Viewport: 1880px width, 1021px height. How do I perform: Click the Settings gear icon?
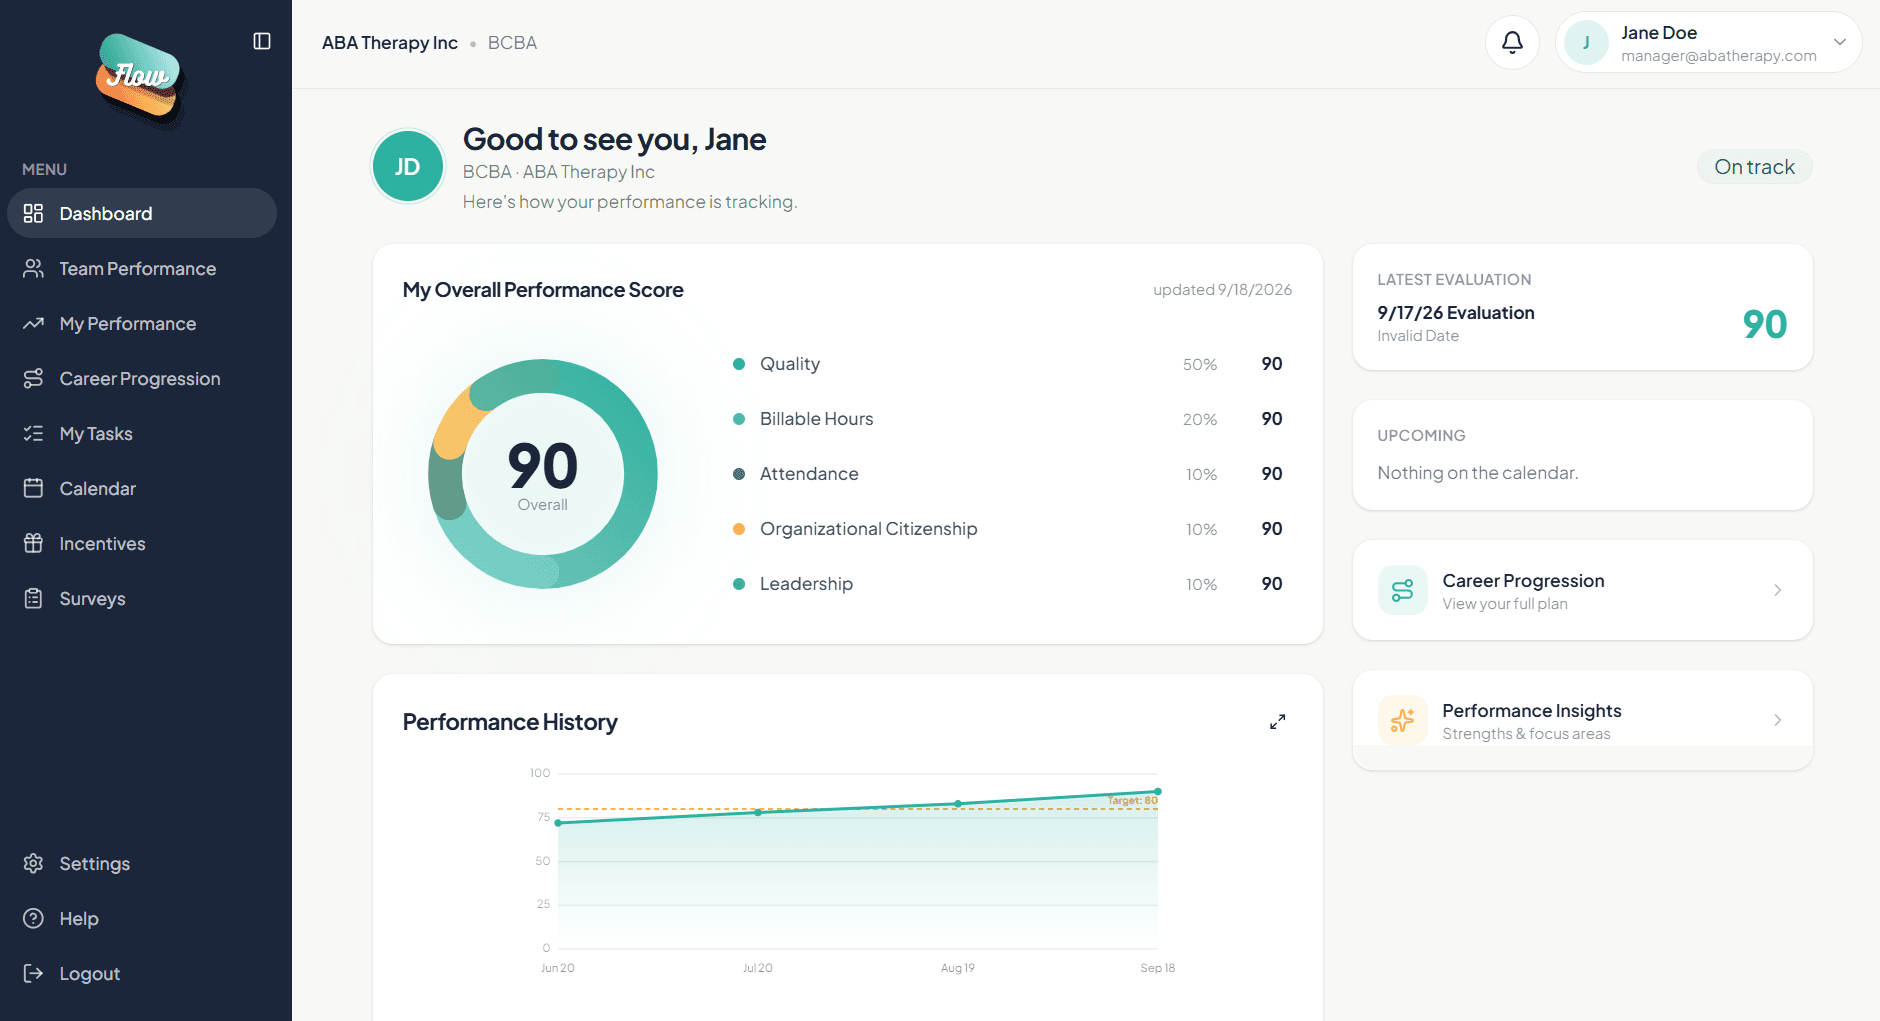click(x=34, y=863)
